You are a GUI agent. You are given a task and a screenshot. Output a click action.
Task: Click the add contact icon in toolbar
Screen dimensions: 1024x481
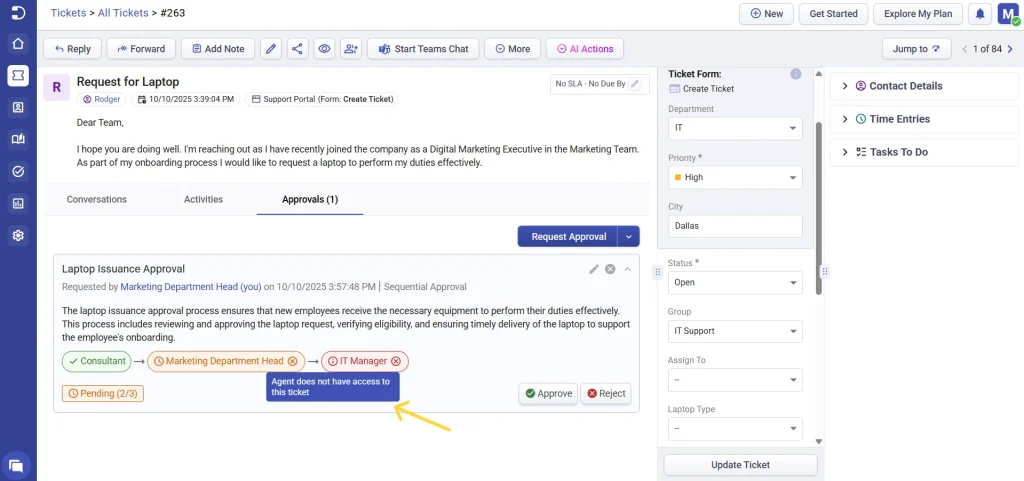(x=350, y=48)
